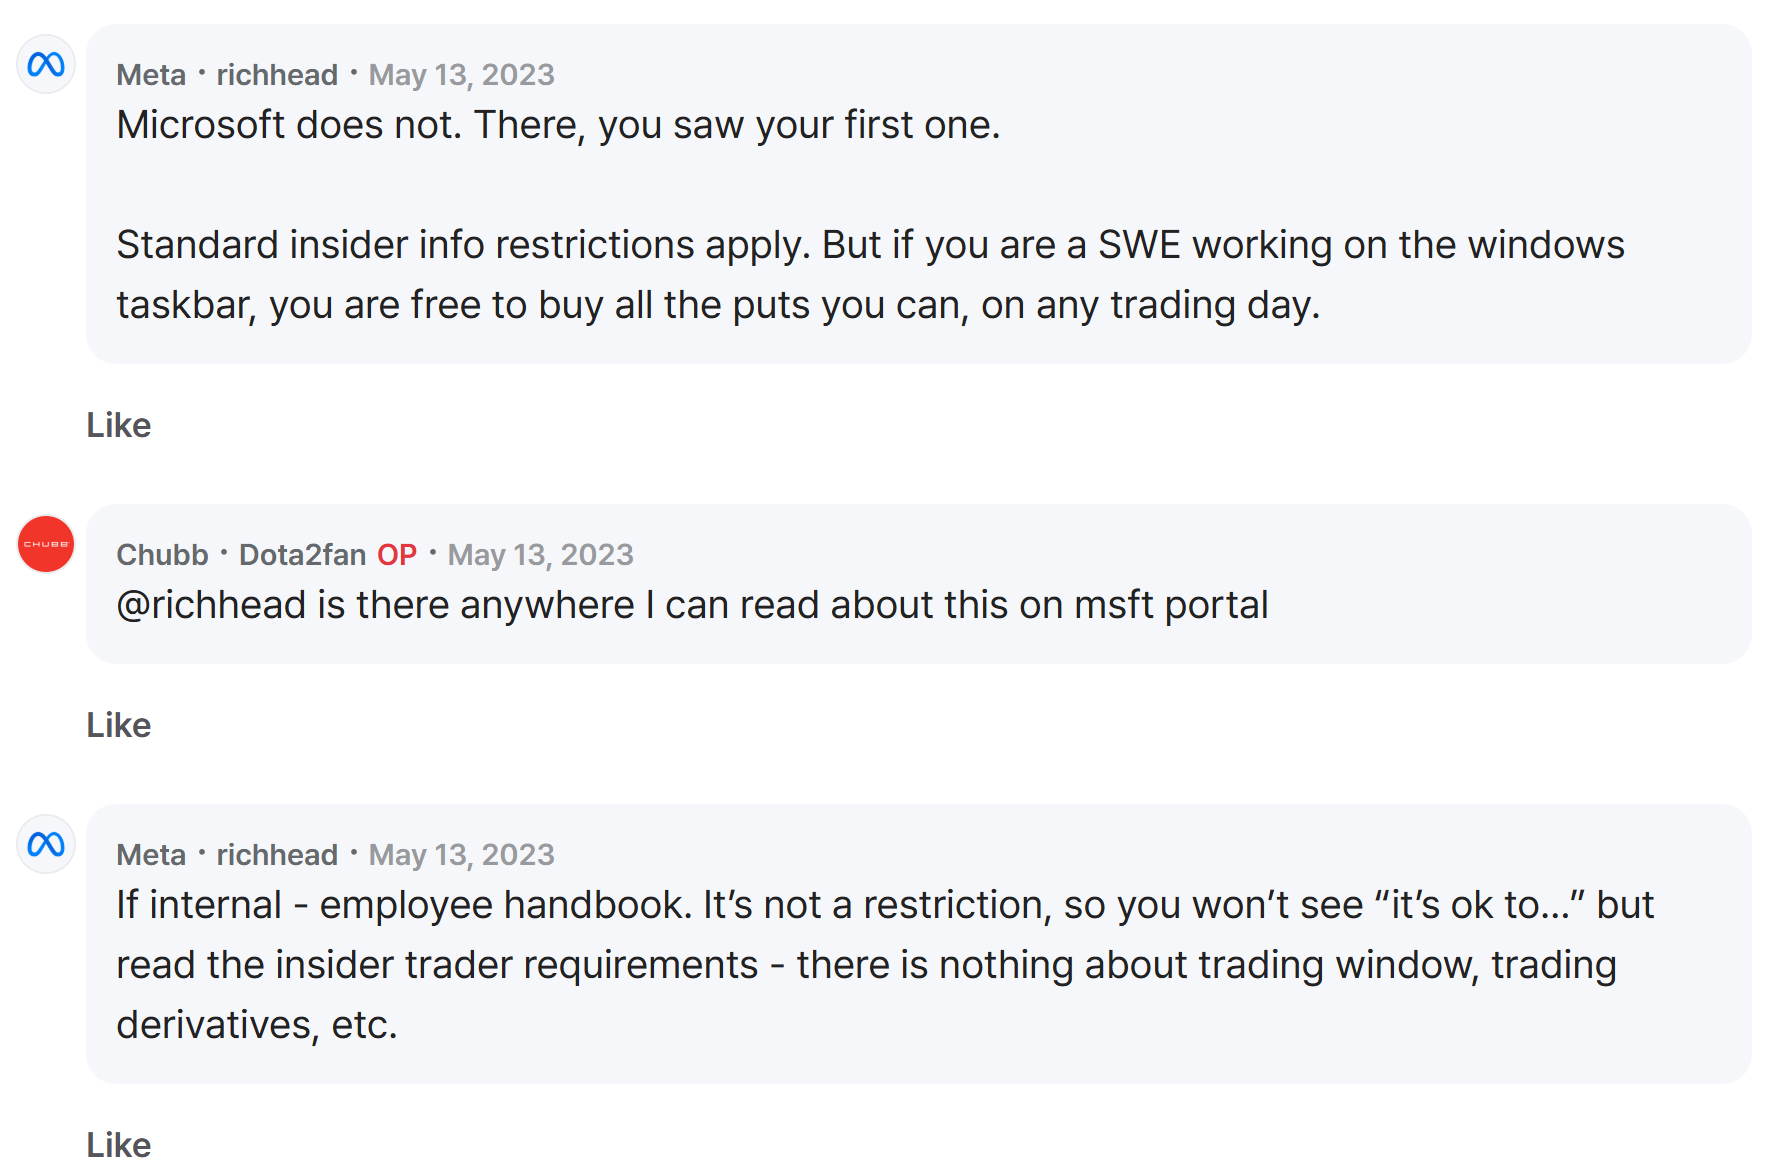Screen dimensions: 1792x1168
Task: Open the Chubb company page link
Action: (162, 555)
